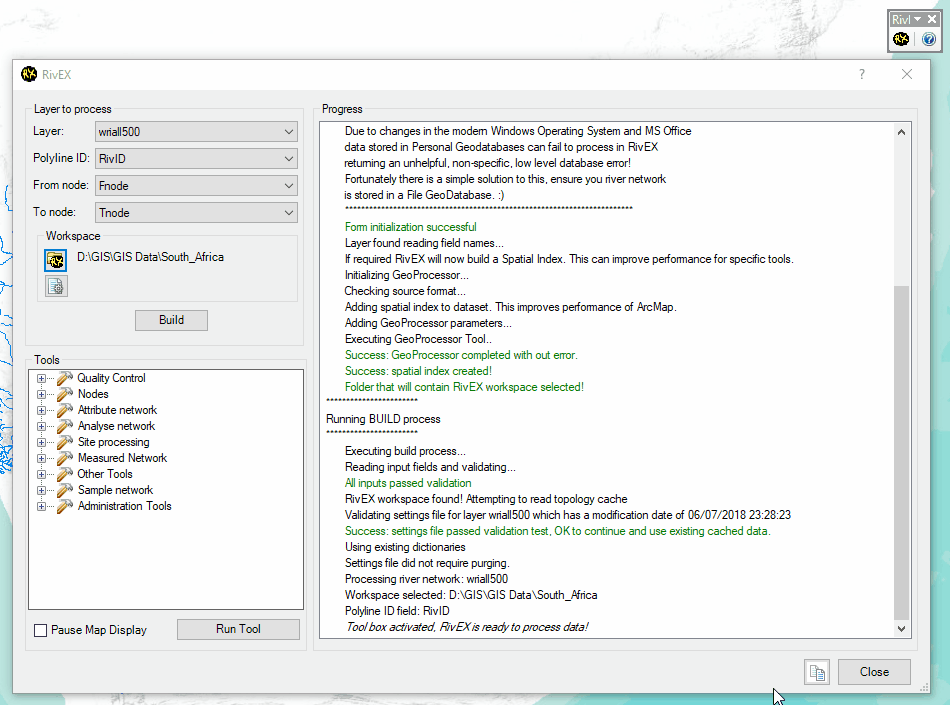Viewport: 950px width, 705px height.
Task: Click the Close button at bottom right
Action: point(874,672)
